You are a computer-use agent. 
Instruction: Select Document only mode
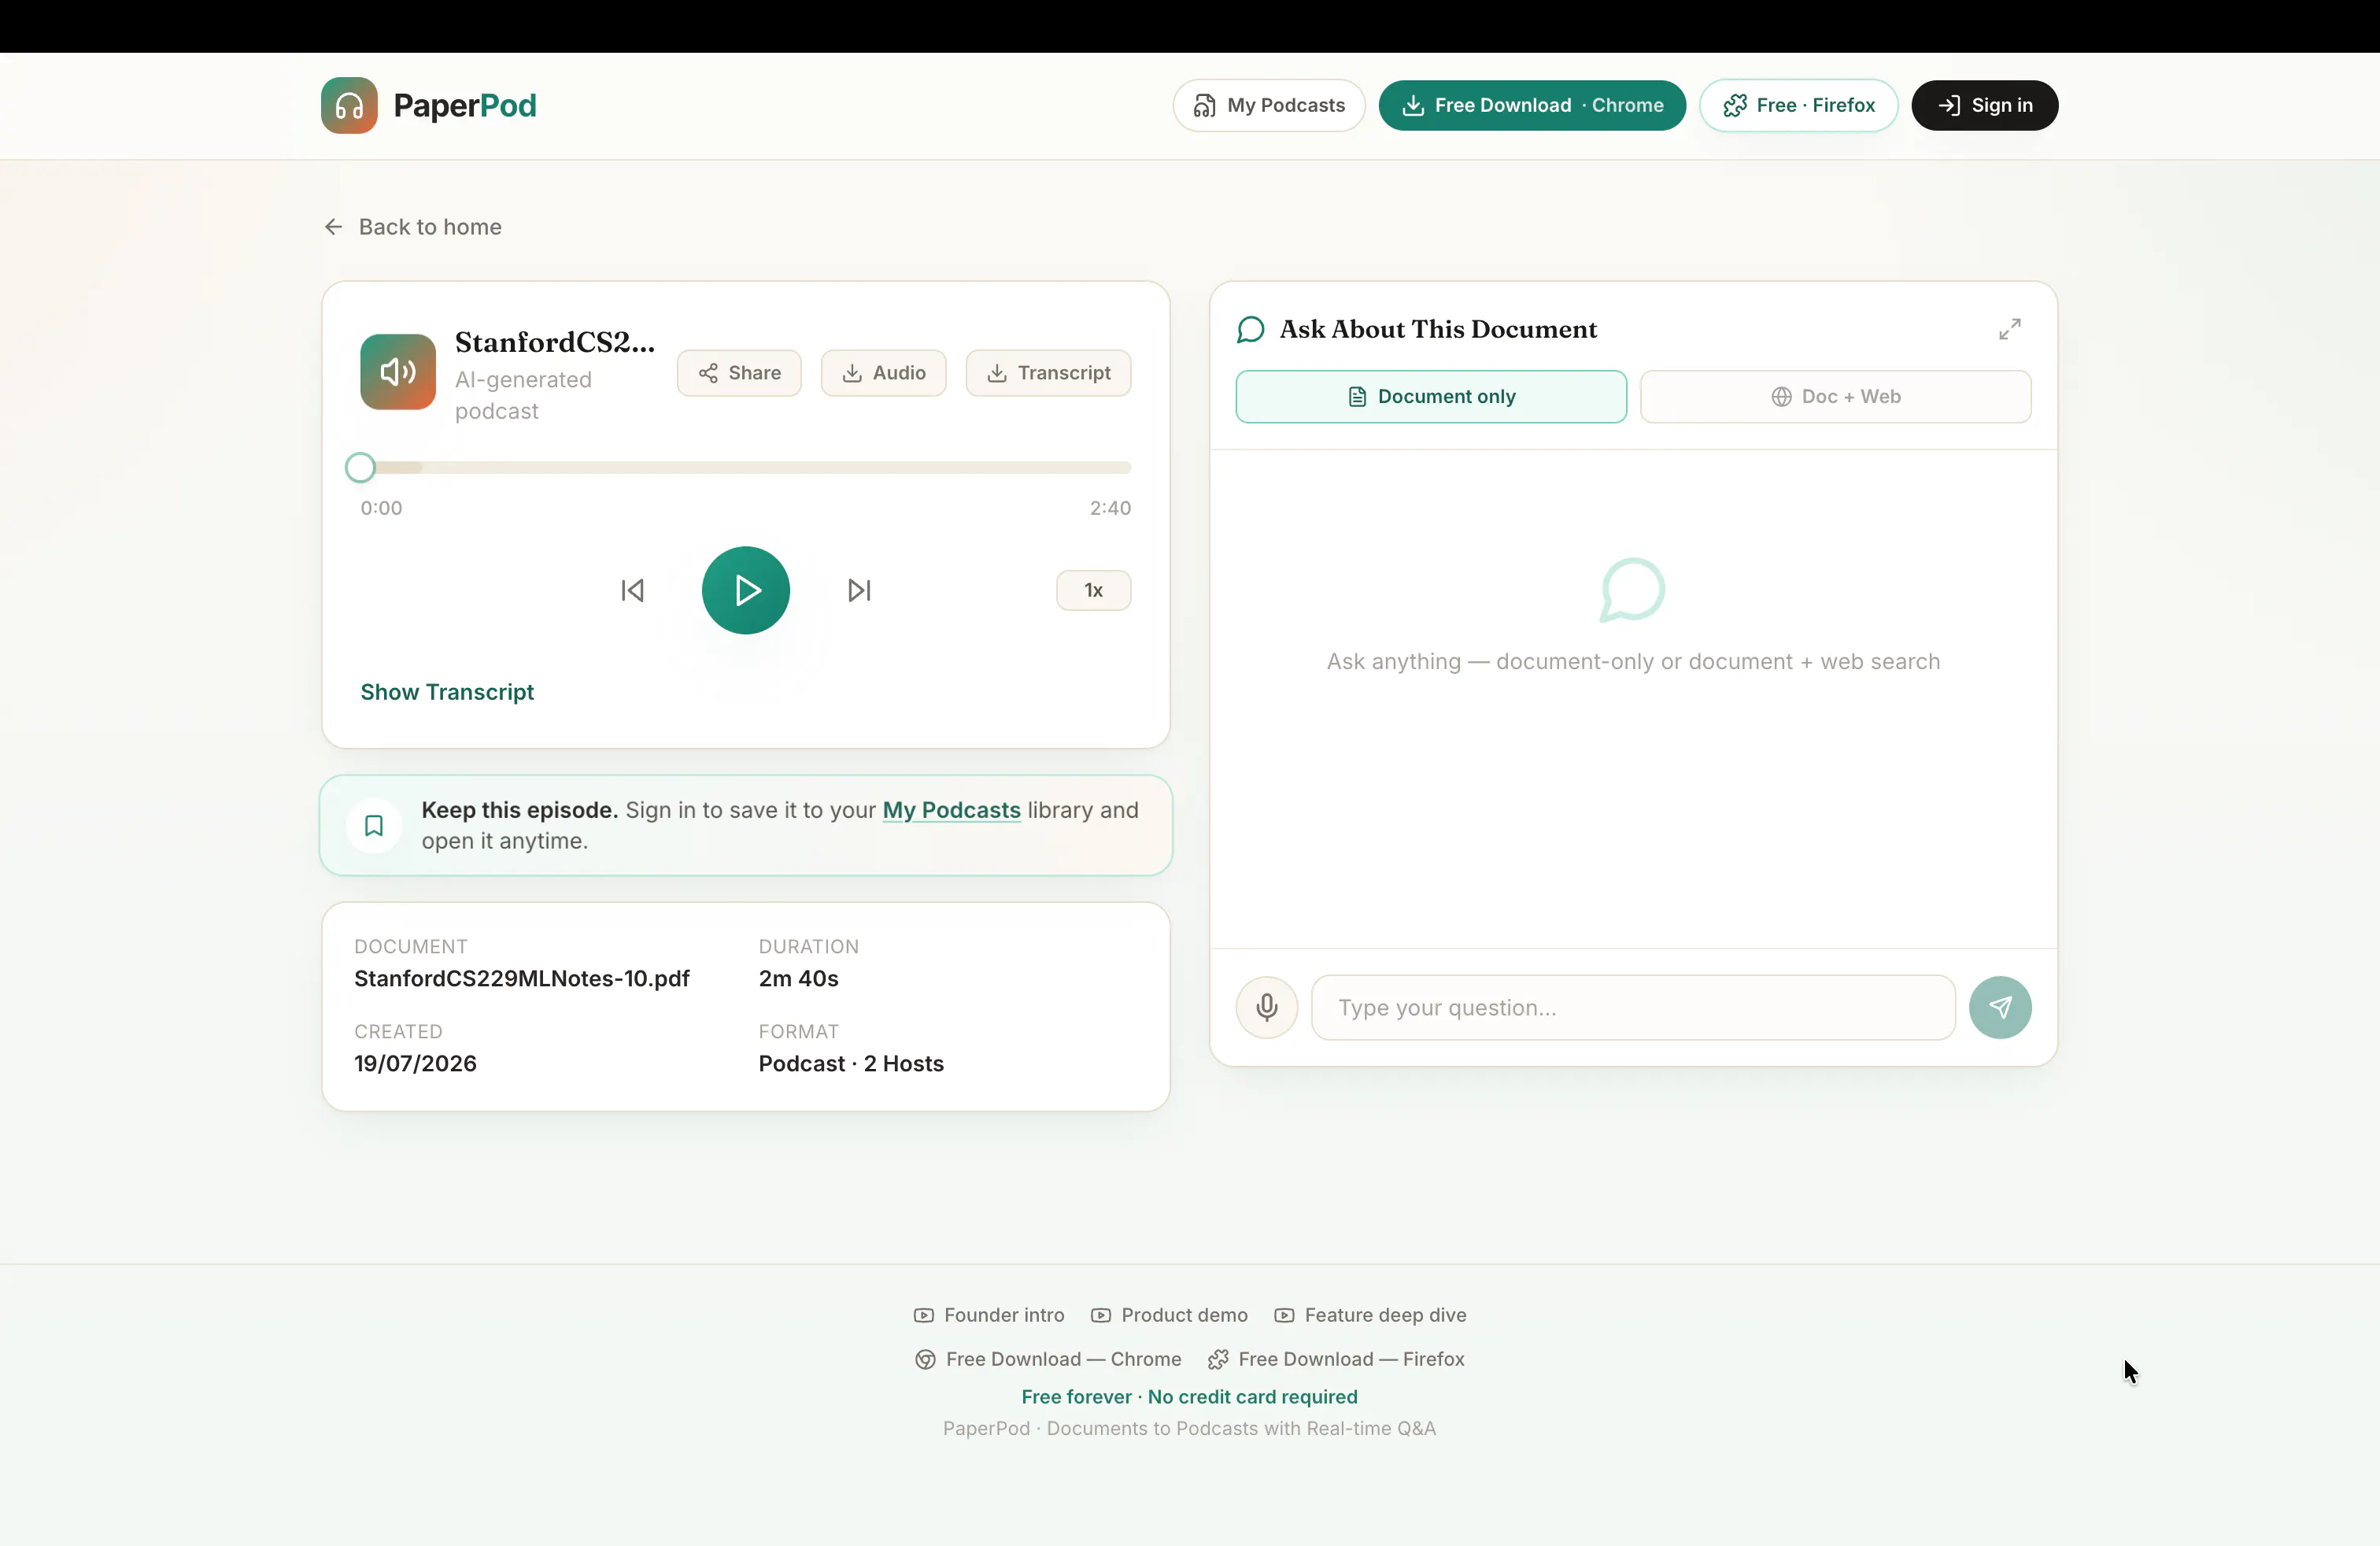point(1431,397)
